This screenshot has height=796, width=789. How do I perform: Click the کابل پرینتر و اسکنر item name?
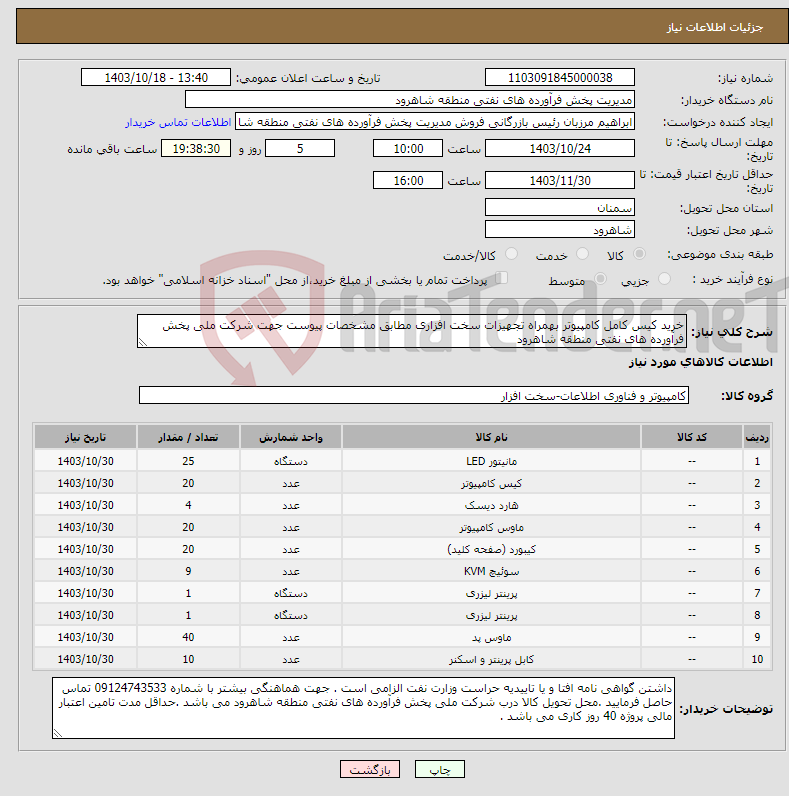[491, 659]
